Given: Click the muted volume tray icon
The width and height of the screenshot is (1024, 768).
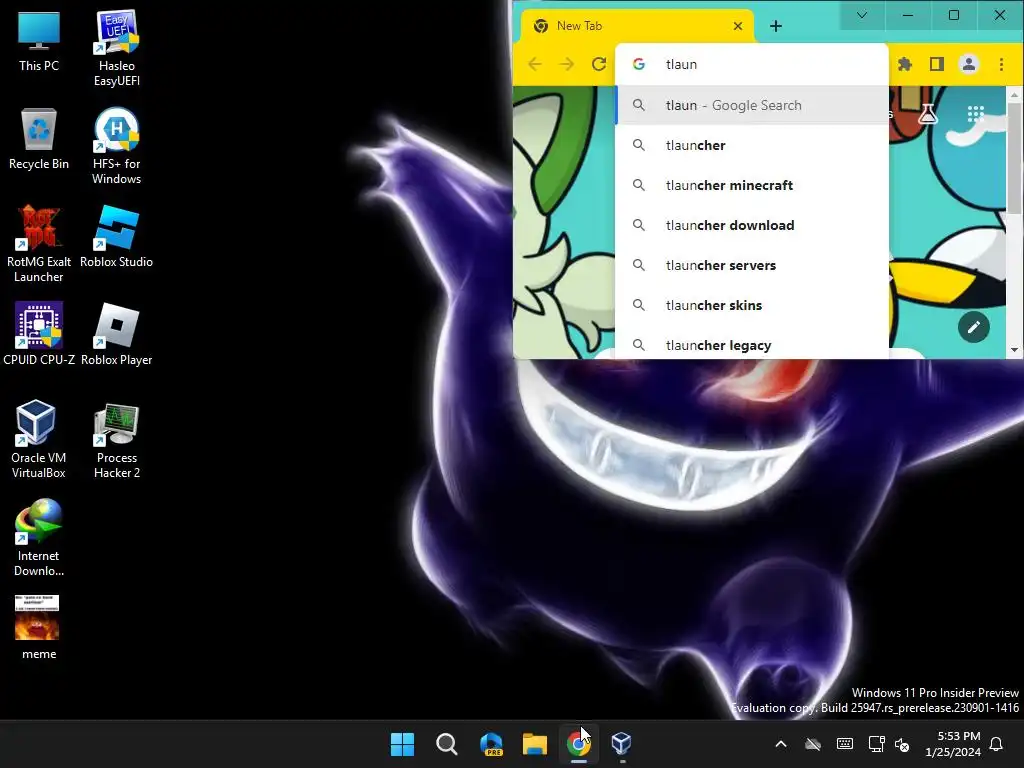Looking at the screenshot, I should click(x=902, y=744).
